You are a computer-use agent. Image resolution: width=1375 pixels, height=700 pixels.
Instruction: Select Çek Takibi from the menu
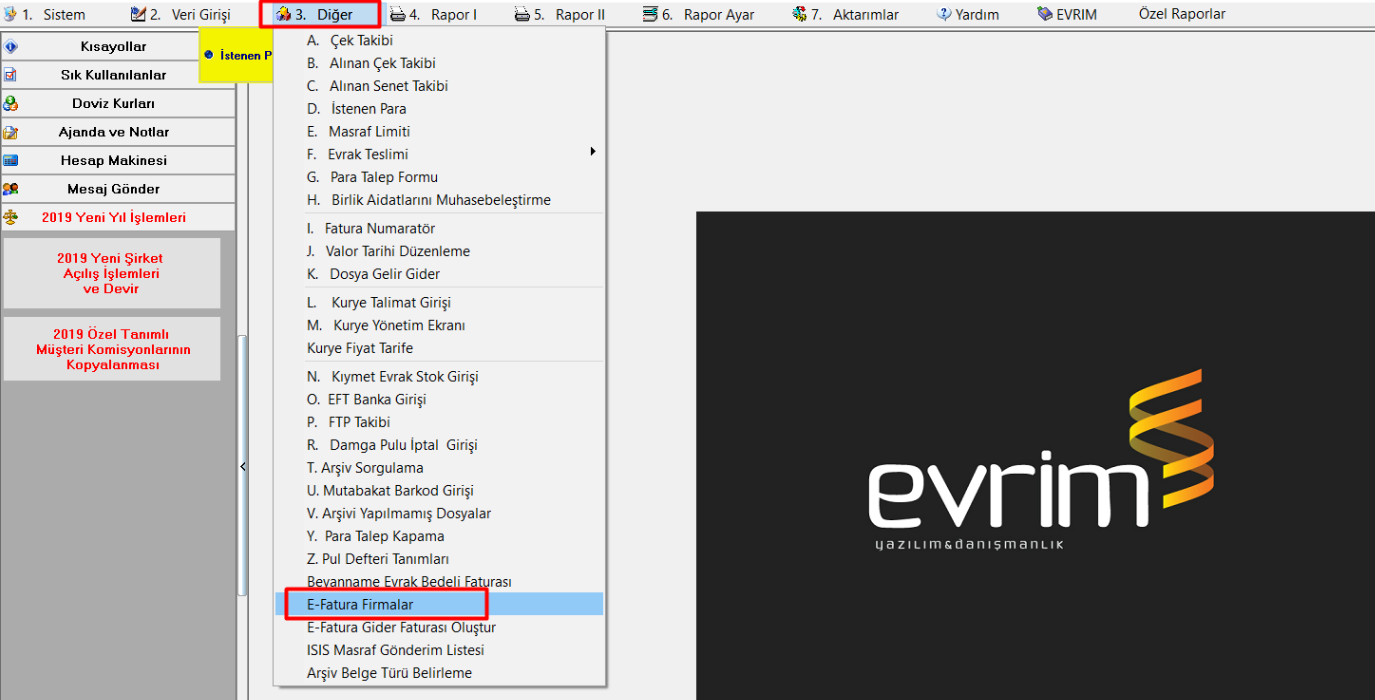coord(440,40)
